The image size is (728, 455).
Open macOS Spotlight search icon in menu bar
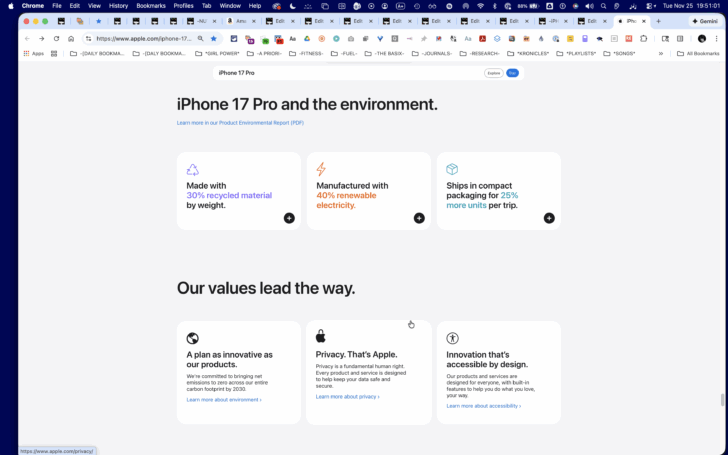coord(603,6)
